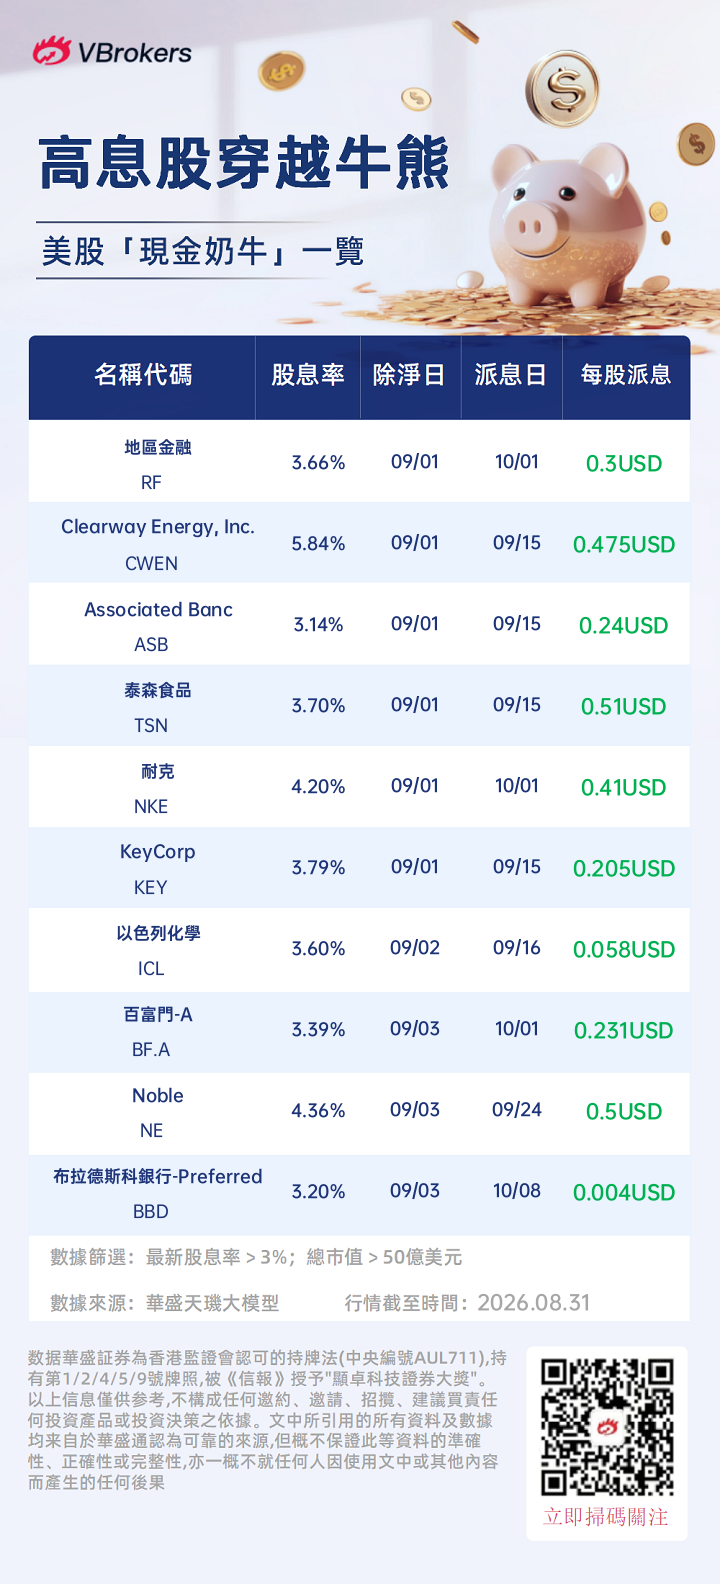Select the 股息率 column header

click(x=308, y=375)
